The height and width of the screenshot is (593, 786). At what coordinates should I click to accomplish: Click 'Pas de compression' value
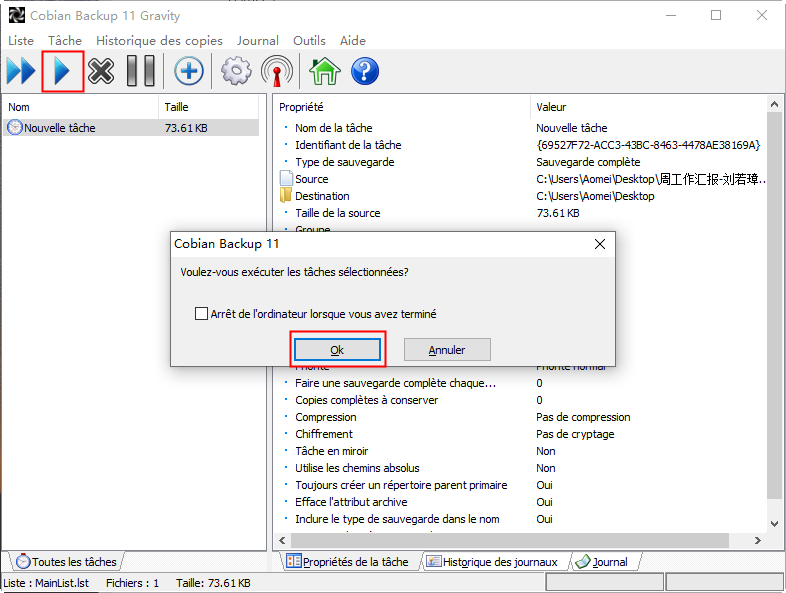pos(583,417)
